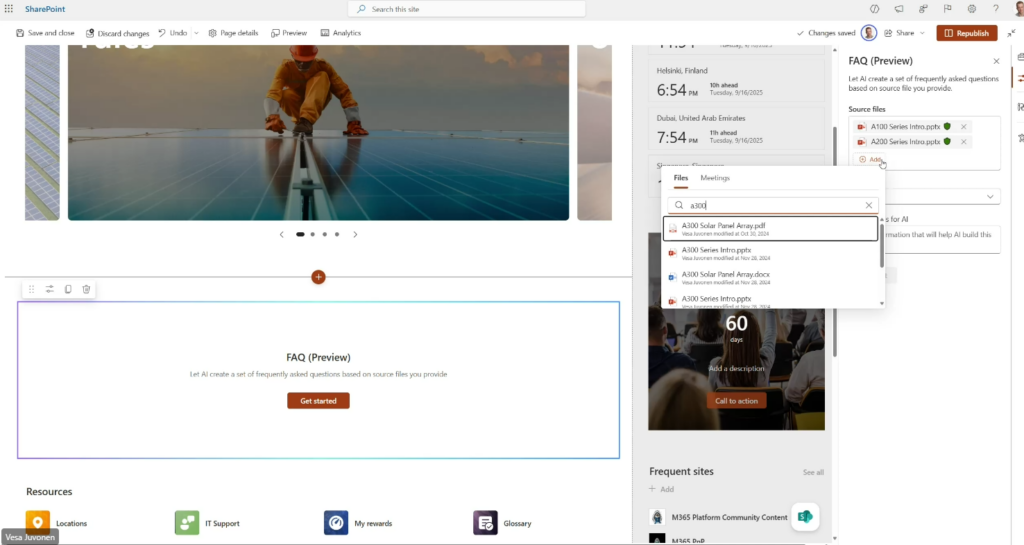The image size is (1024, 545).
Task: Click the Call to action button
Action: coord(736,401)
